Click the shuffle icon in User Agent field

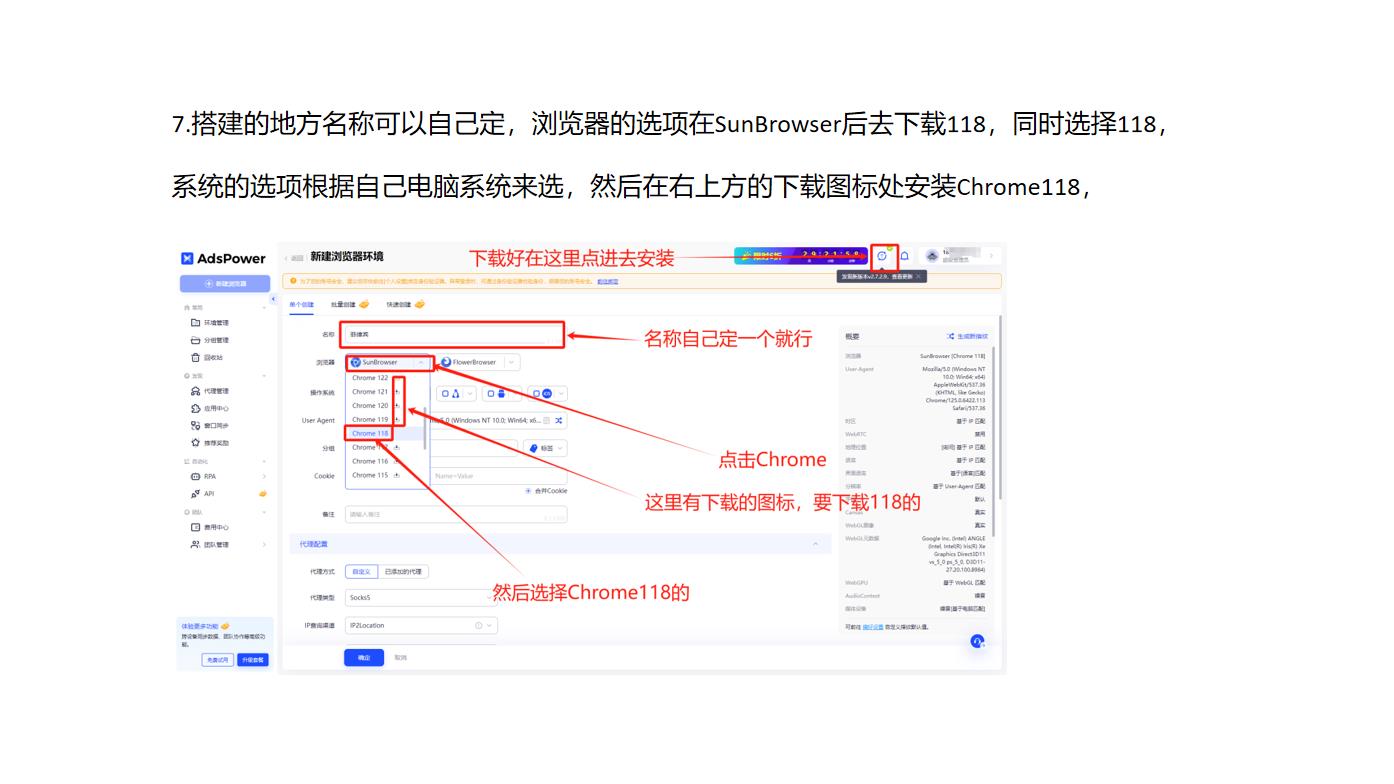[x=558, y=420]
